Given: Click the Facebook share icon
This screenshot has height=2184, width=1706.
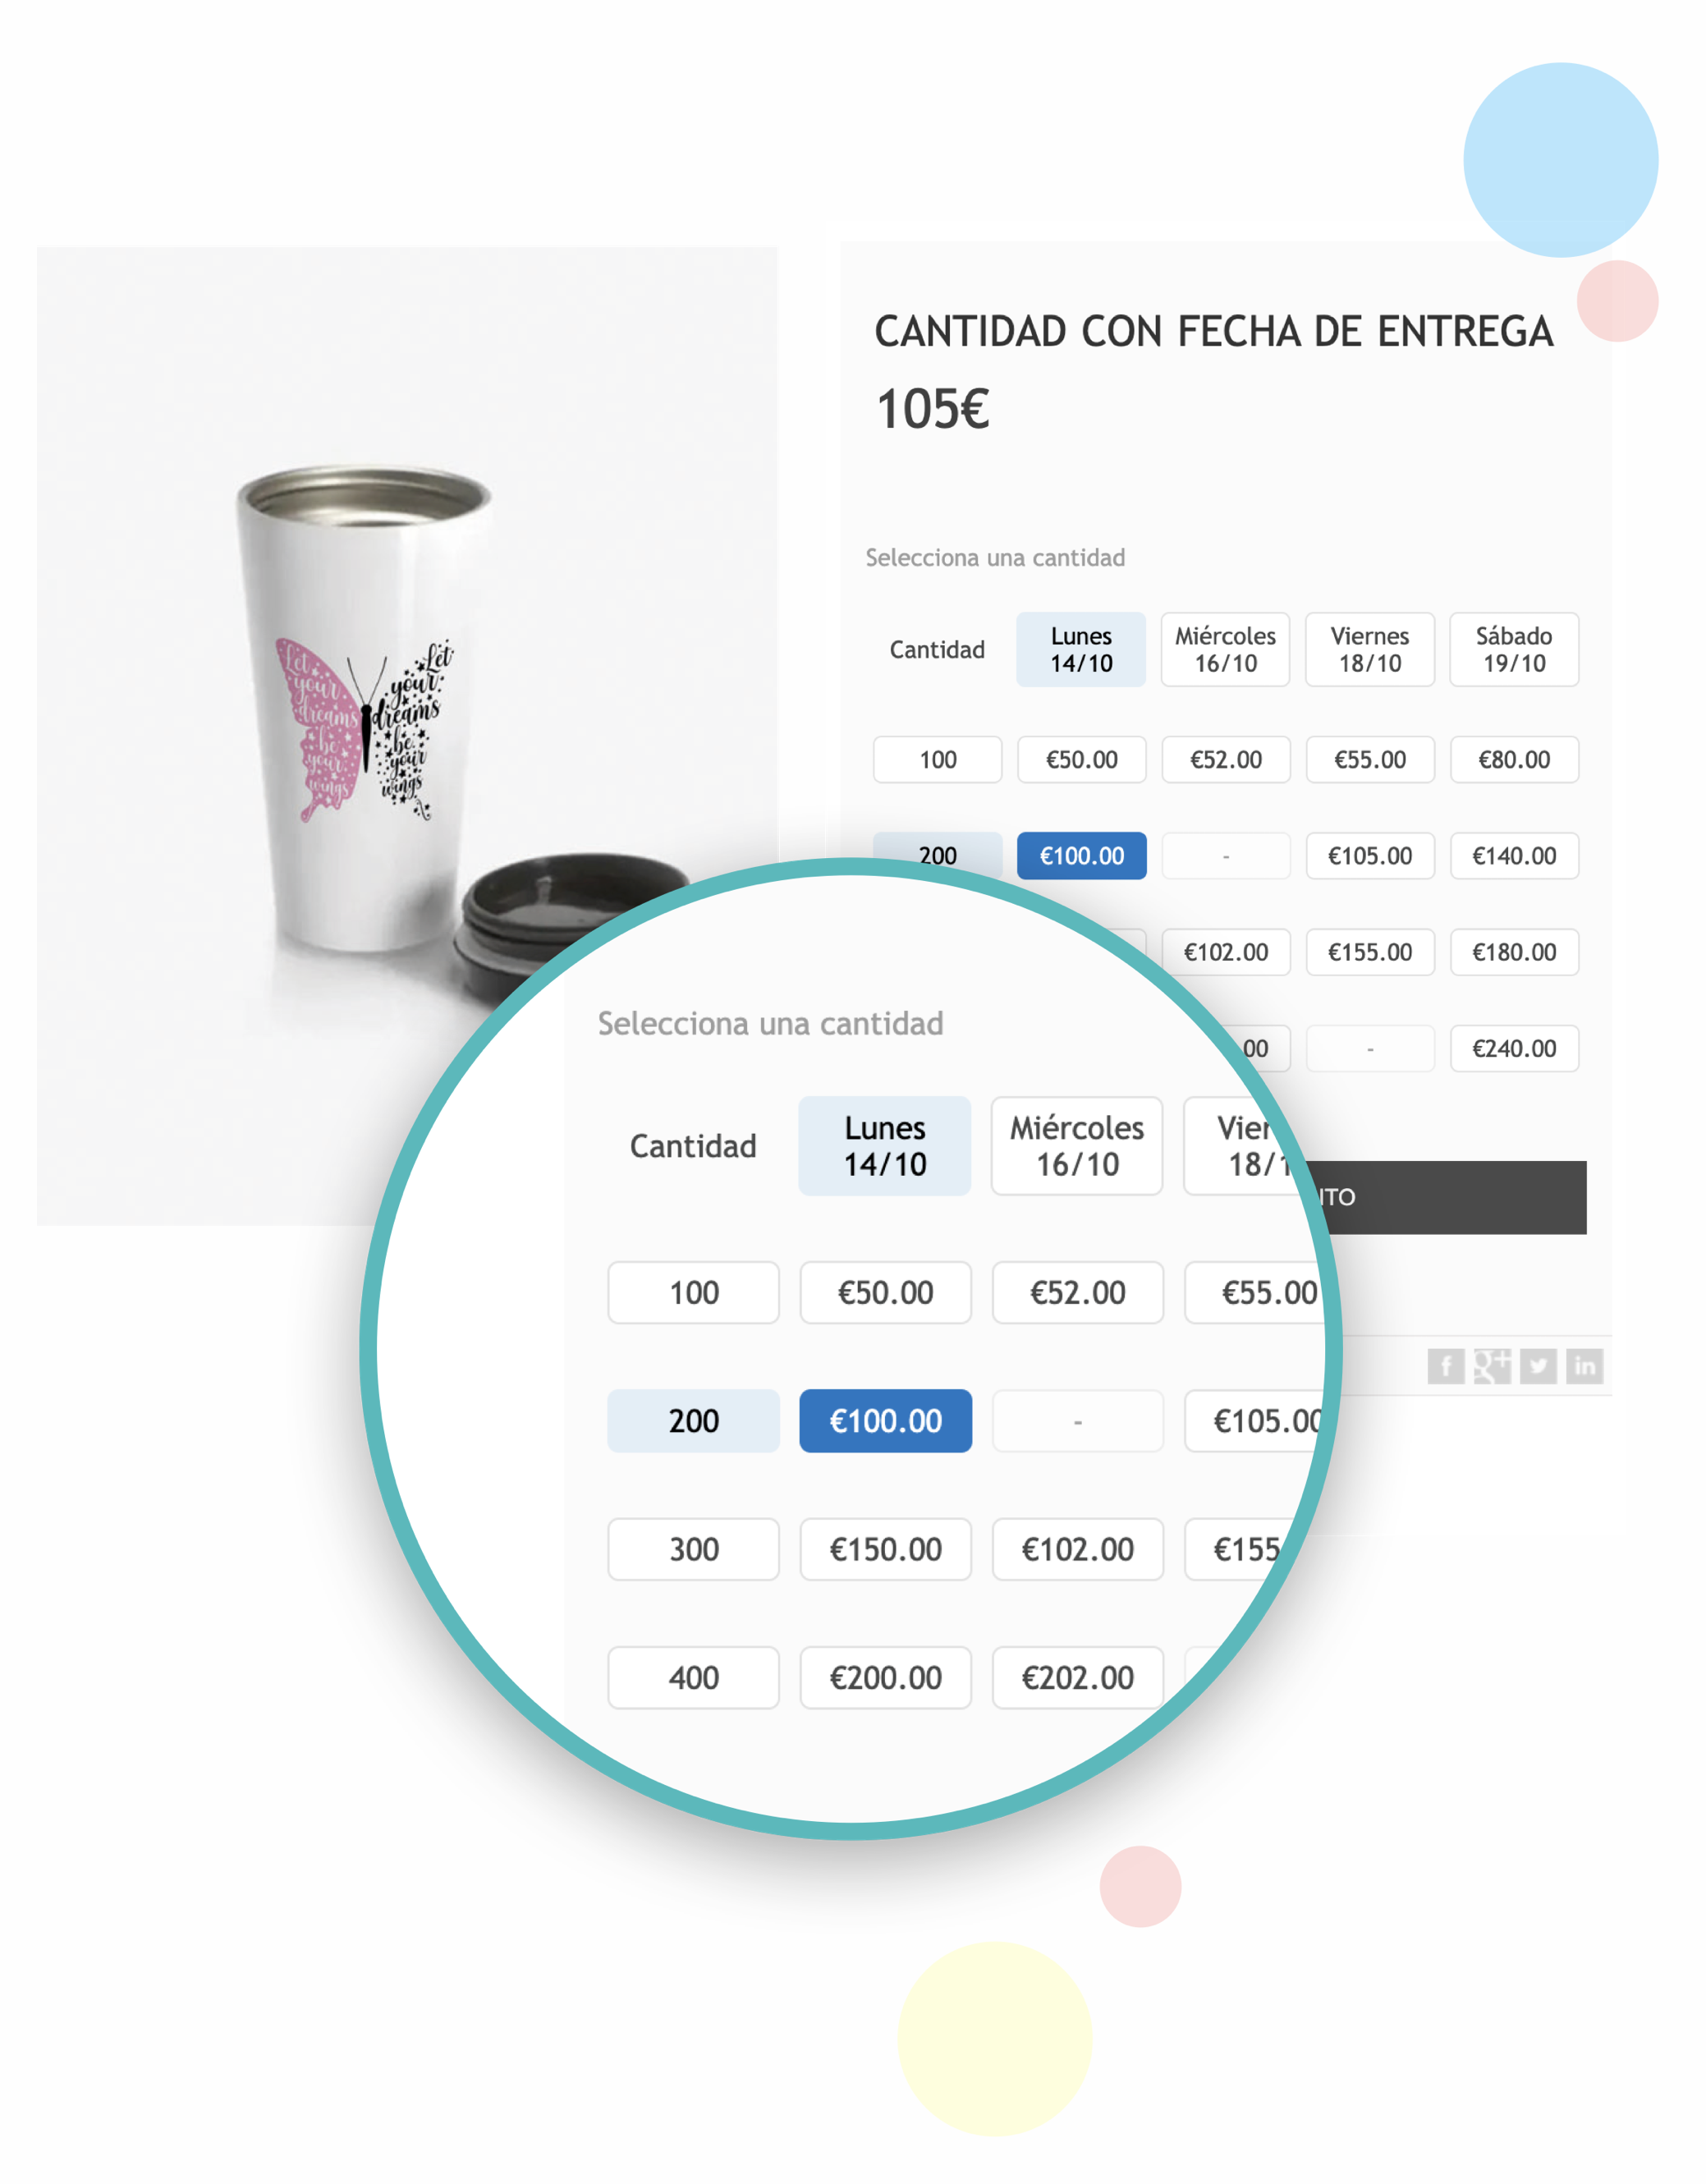Looking at the screenshot, I should click(x=1445, y=1366).
